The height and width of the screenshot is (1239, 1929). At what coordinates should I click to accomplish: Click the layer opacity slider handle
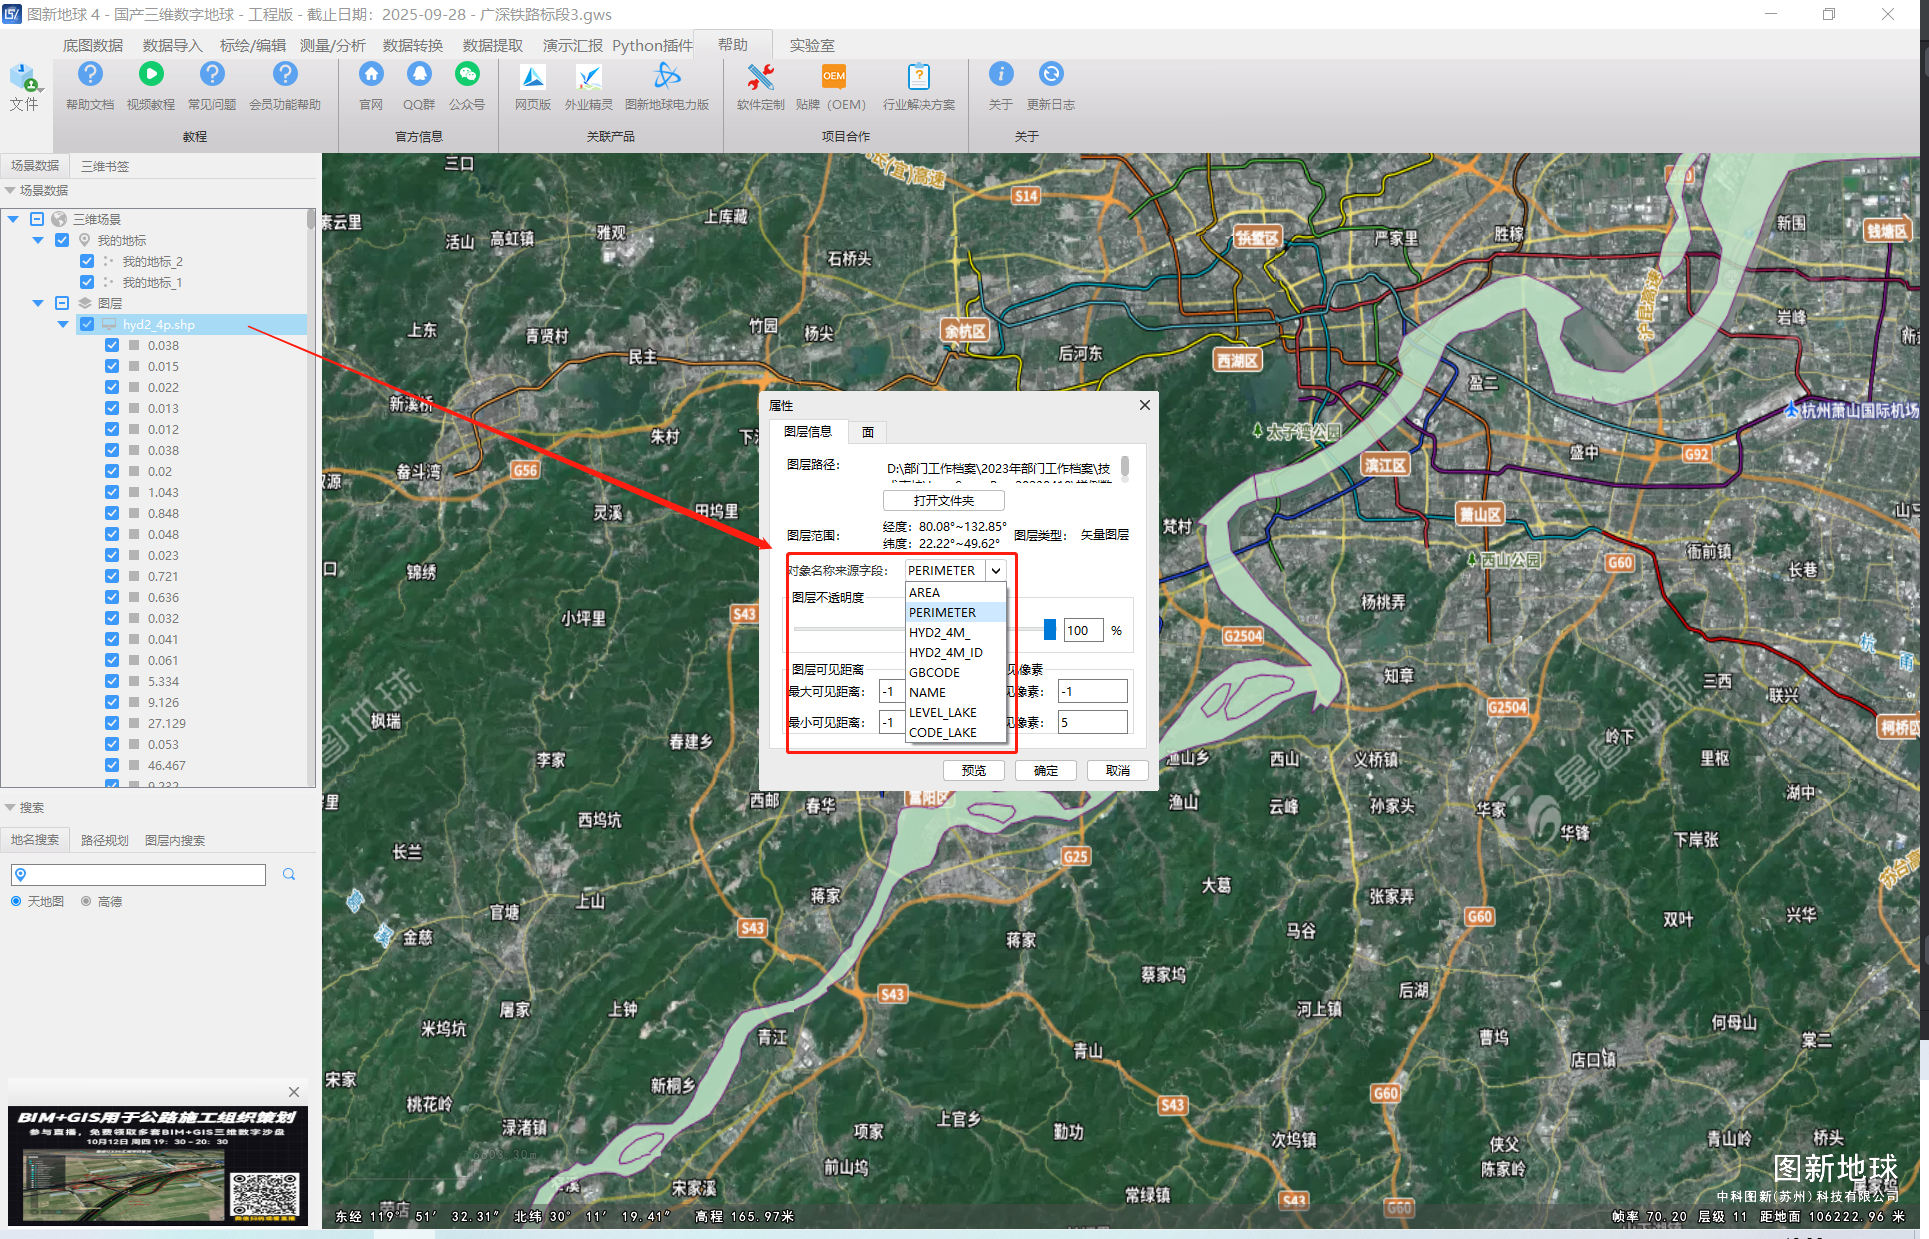pos(1050,629)
